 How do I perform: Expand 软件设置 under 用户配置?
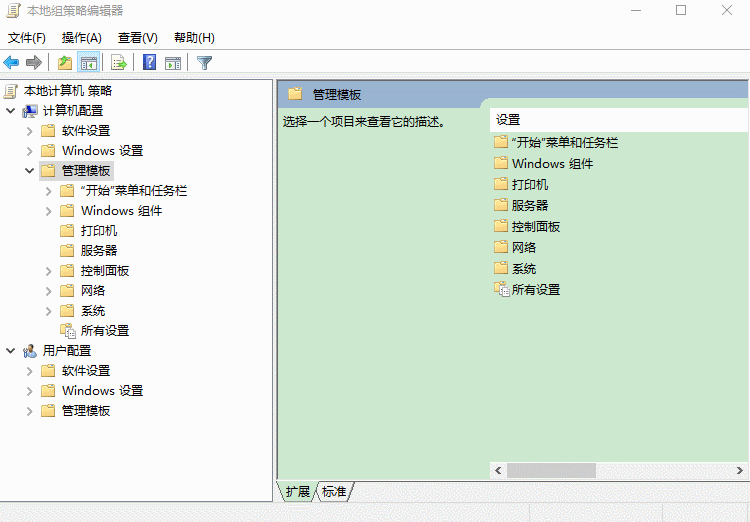(30, 371)
